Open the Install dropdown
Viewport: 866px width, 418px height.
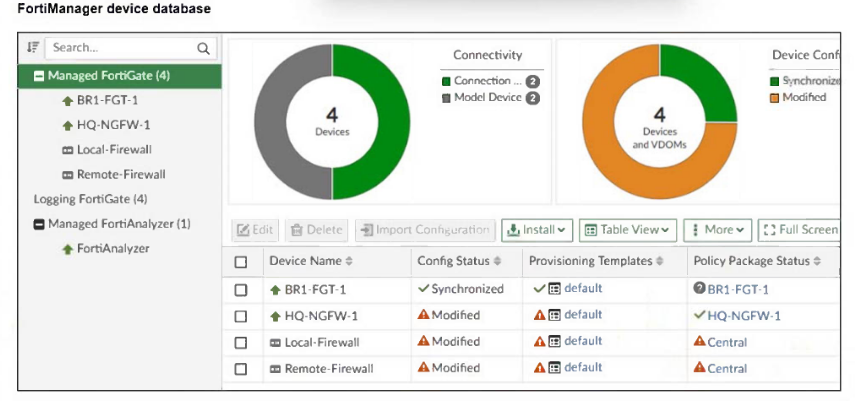pos(537,230)
